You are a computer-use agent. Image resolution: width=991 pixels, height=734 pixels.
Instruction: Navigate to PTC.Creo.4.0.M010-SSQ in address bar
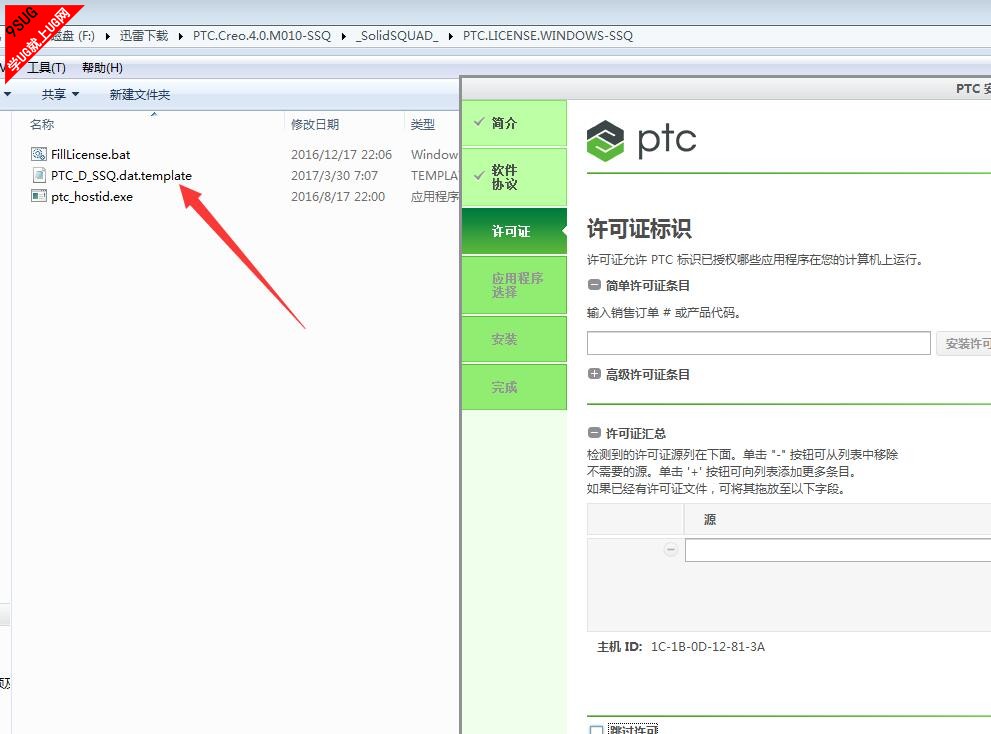click(x=262, y=35)
